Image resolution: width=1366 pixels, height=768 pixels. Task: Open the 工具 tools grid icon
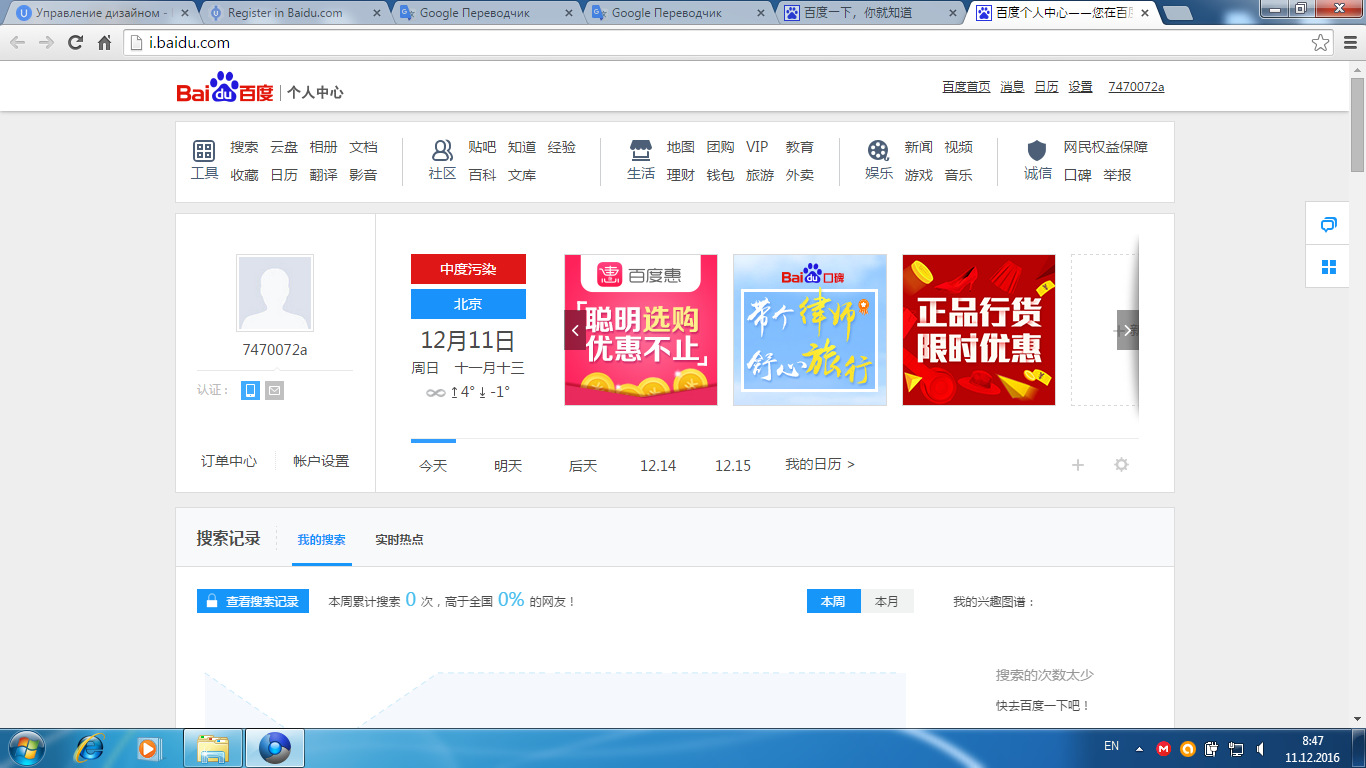[x=204, y=151]
